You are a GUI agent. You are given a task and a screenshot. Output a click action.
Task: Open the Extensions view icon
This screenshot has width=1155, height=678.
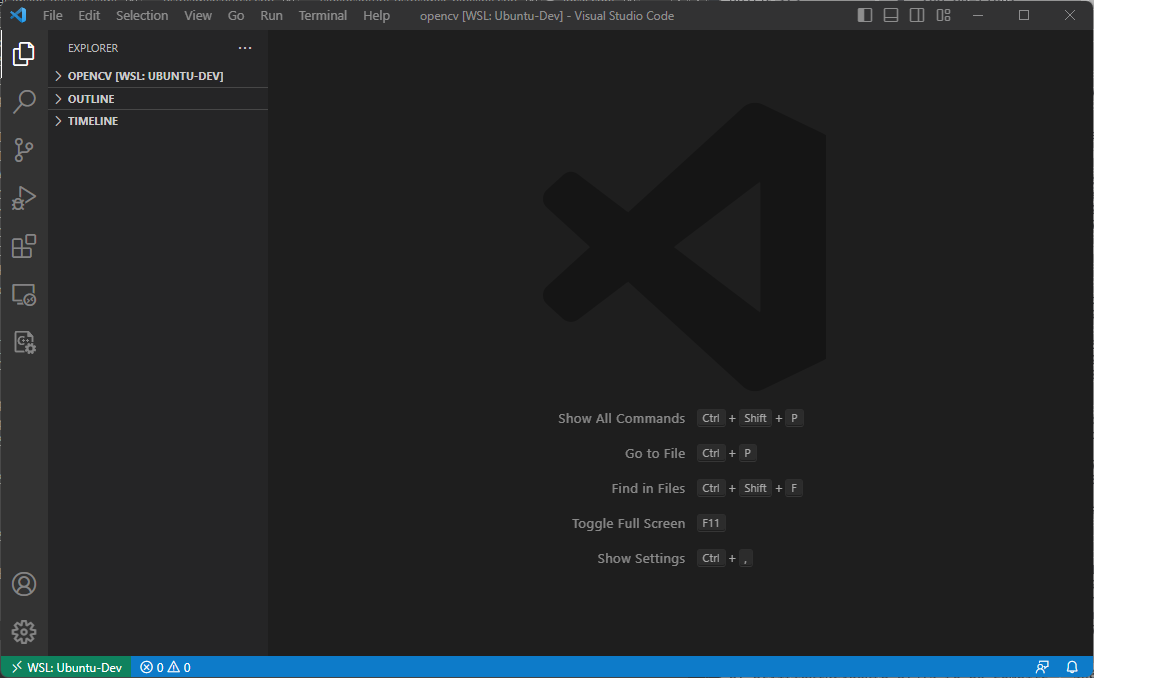point(24,246)
